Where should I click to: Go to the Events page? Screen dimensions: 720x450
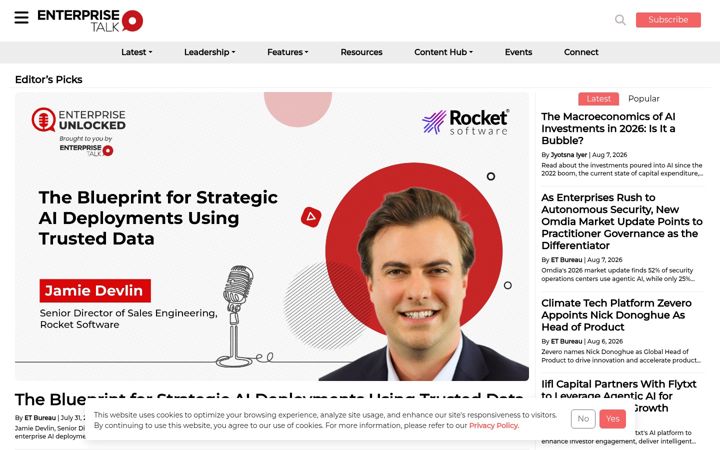point(518,52)
